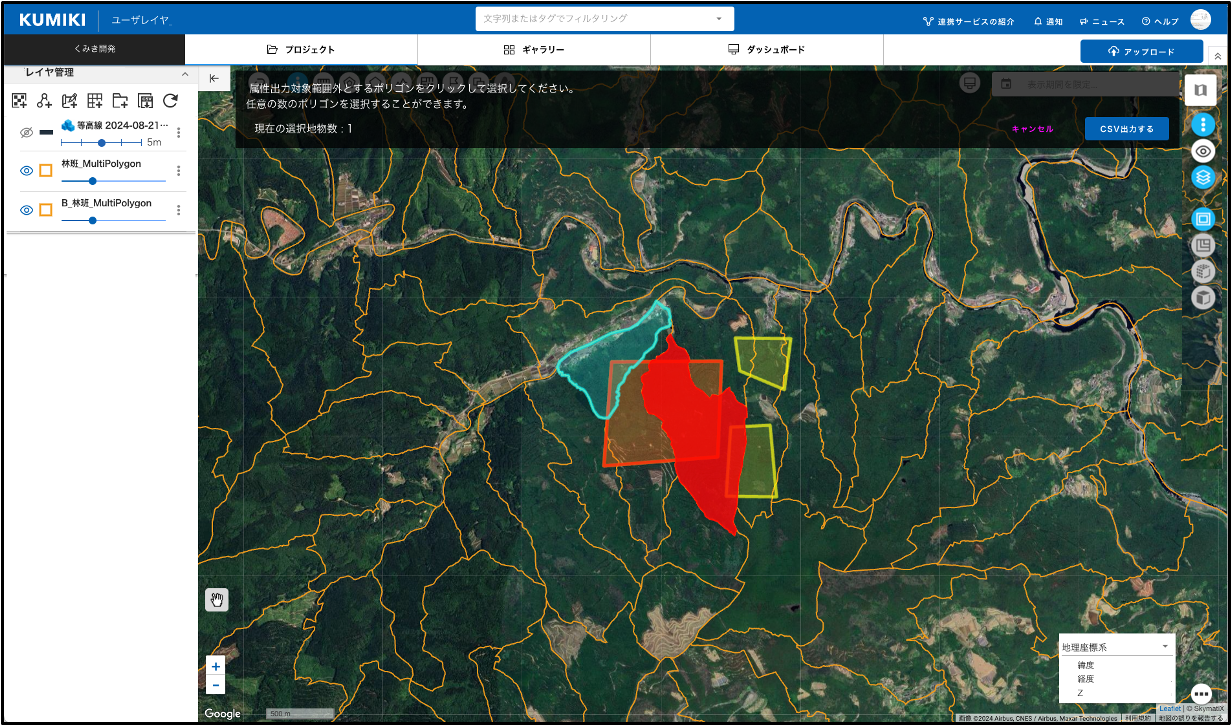Image resolution: width=1232 pixels, height=726 pixels.
Task: Click the tag filter search field
Action: tap(596, 19)
